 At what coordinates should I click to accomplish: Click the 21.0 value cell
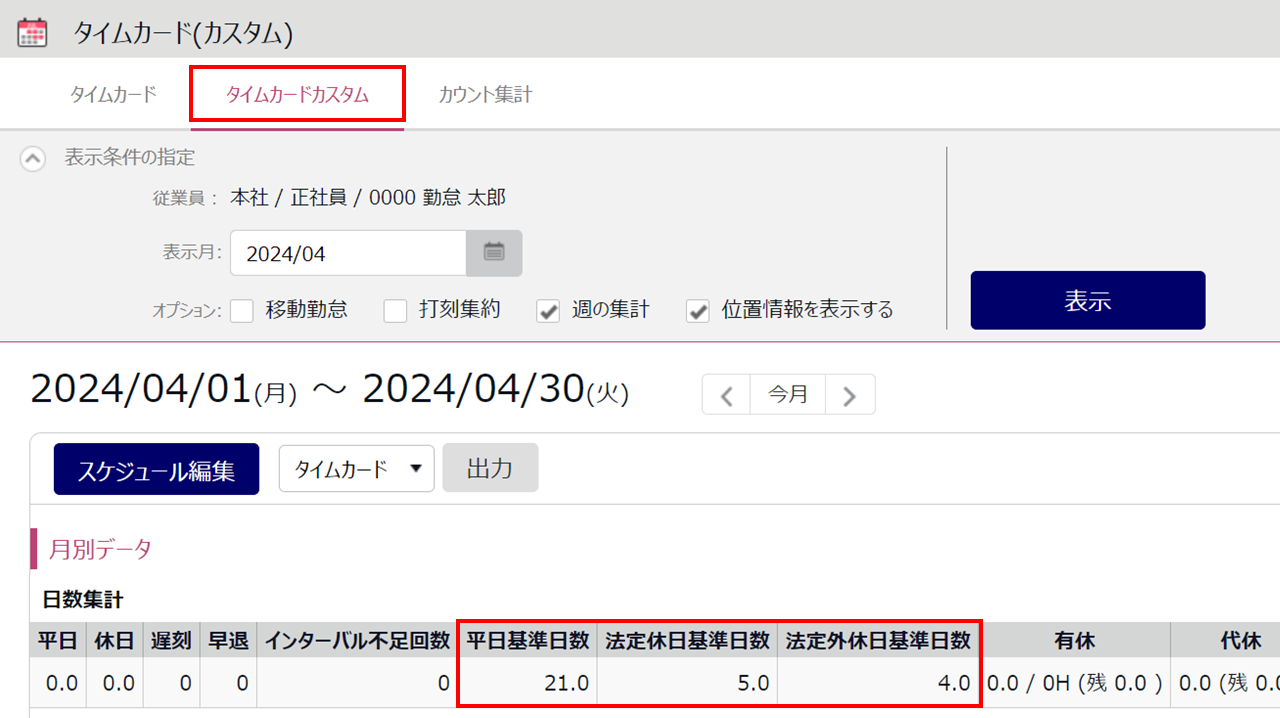(x=528, y=683)
